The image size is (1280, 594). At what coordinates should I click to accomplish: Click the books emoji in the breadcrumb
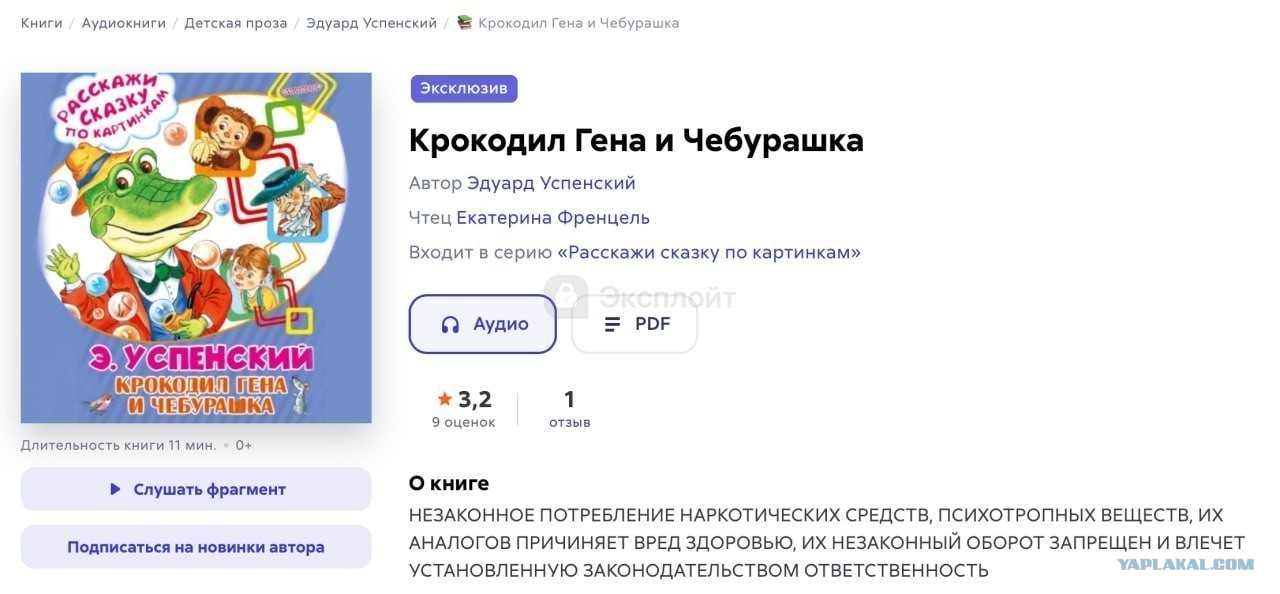tap(464, 22)
